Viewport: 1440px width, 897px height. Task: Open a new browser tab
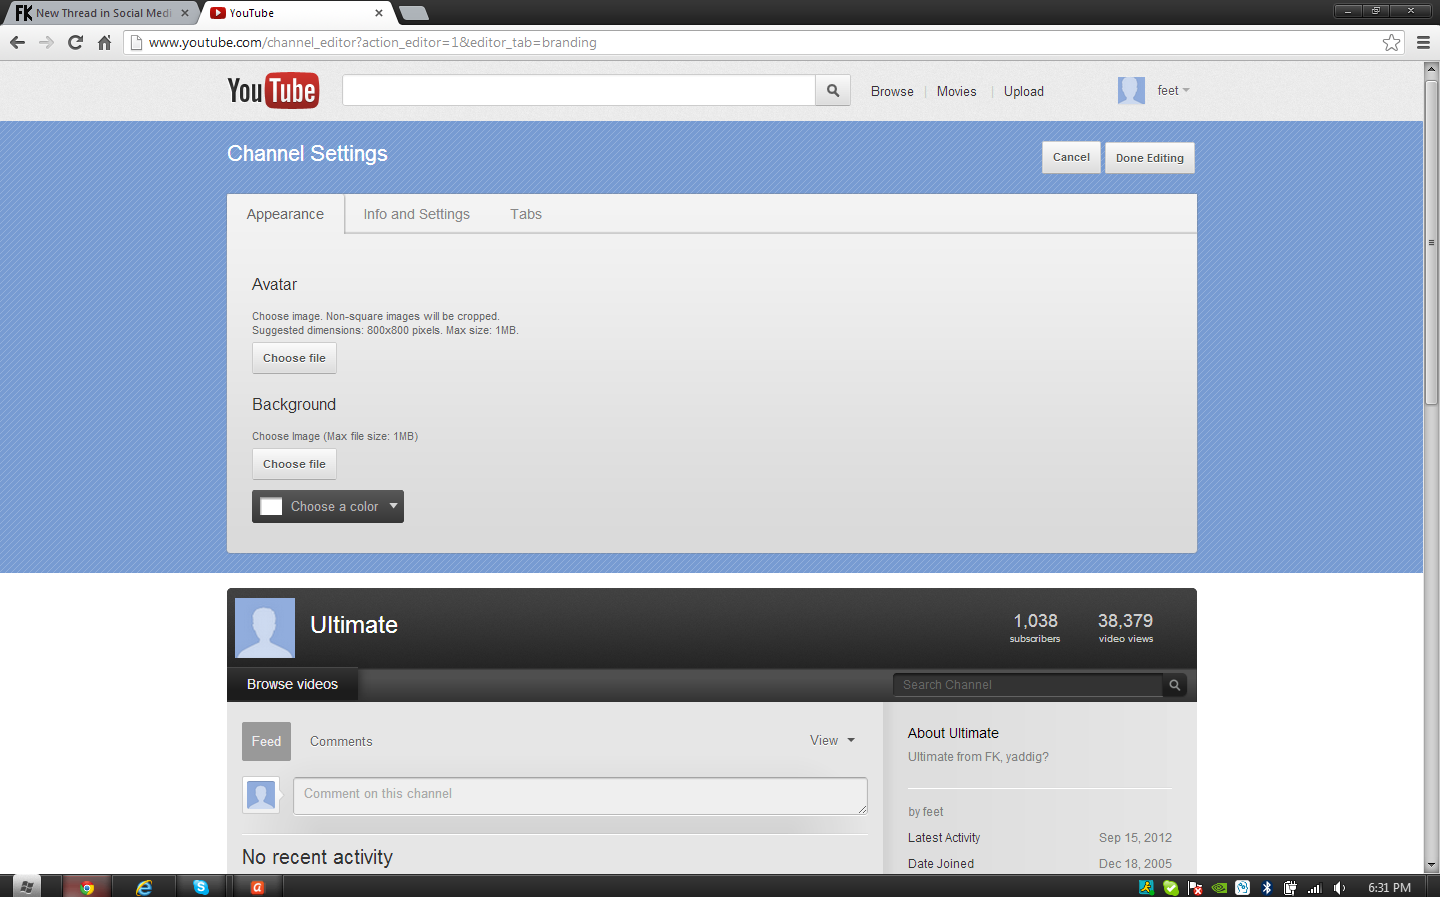(x=414, y=13)
